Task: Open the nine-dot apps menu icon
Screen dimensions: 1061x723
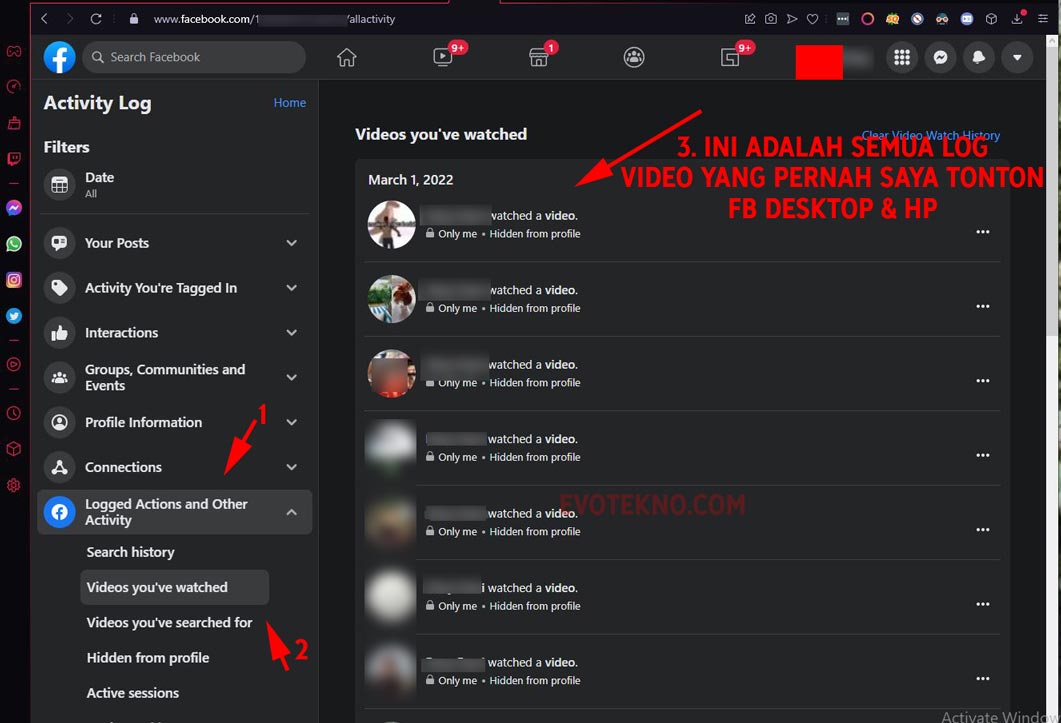Action: (902, 58)
